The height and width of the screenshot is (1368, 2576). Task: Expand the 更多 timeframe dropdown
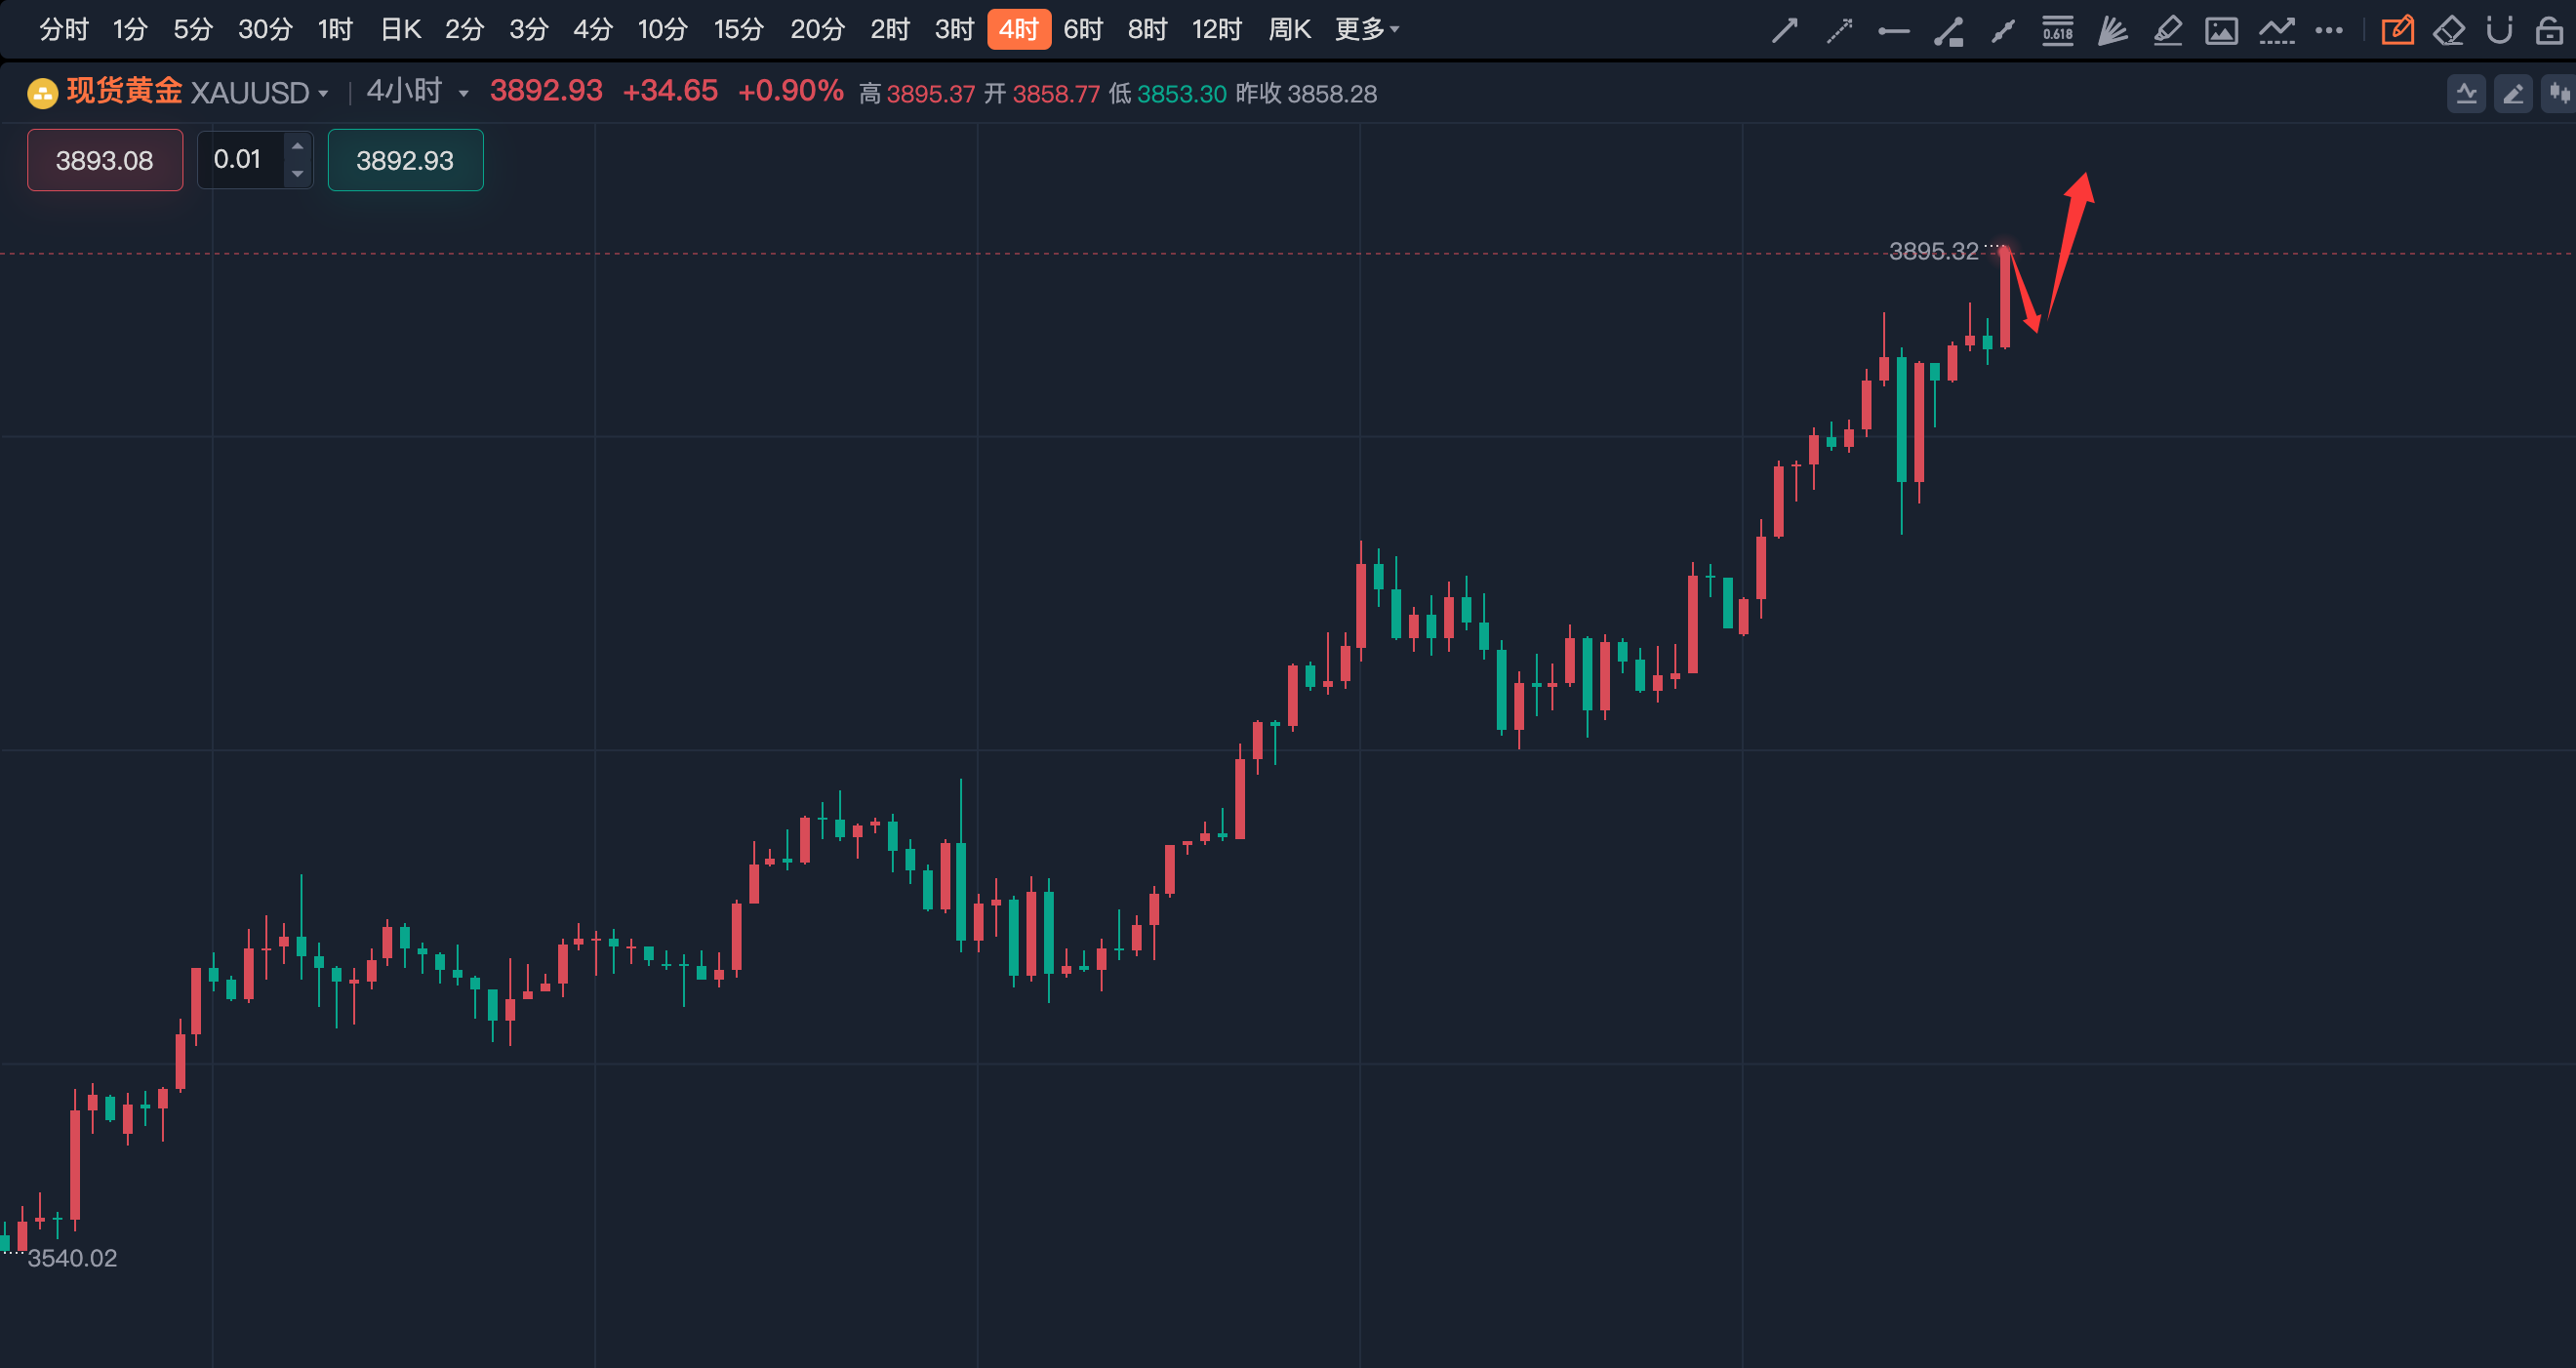(x=1366, y=30)
